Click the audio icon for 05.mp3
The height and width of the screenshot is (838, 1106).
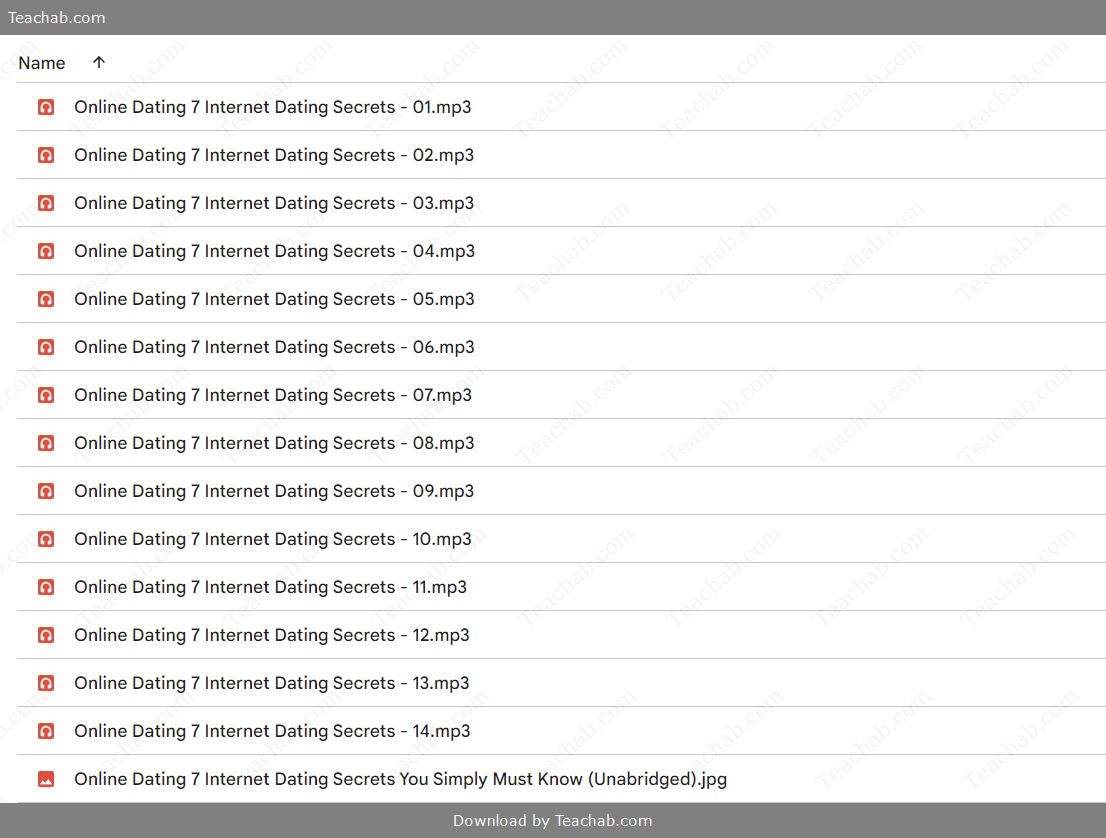46,299
